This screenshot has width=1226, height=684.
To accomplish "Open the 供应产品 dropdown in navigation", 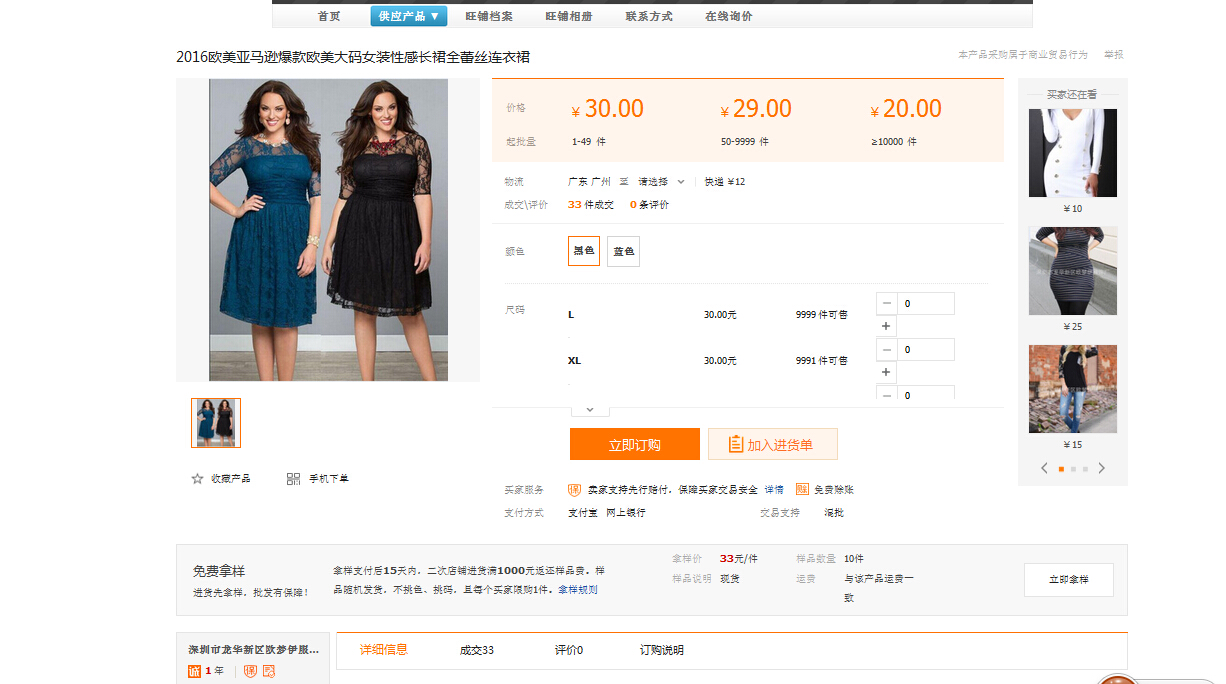I will tap(409, 16).
